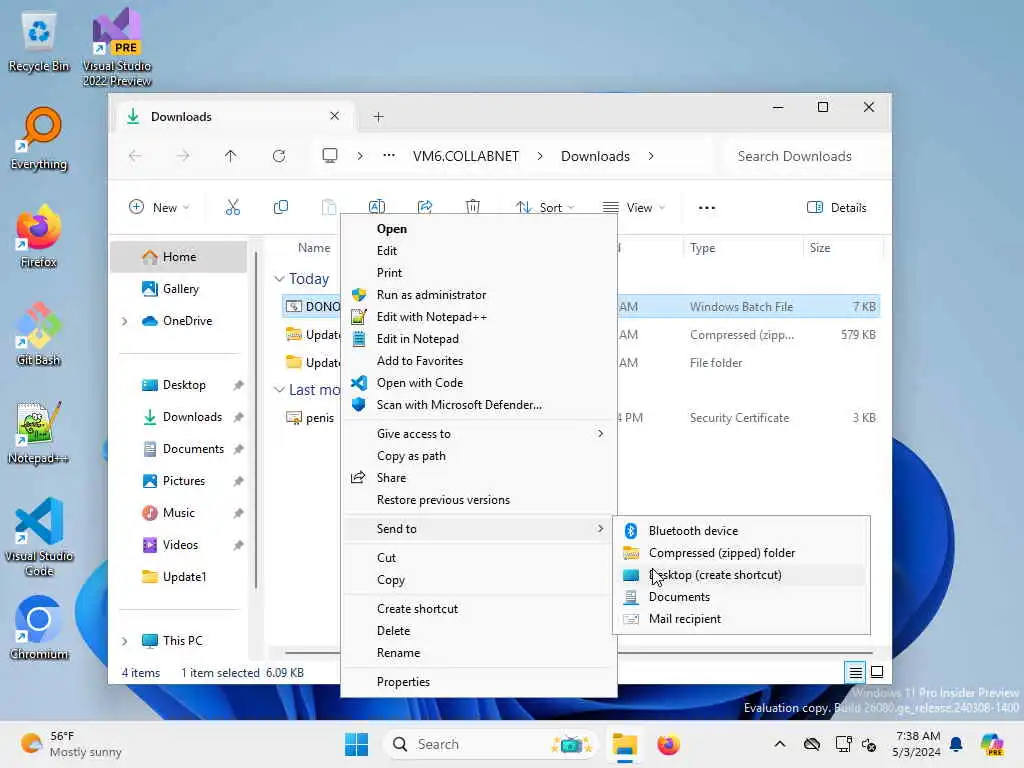Select Visual Studio 2022 Preview desktop icon
Screen dimensions: 1024x768
117,47
